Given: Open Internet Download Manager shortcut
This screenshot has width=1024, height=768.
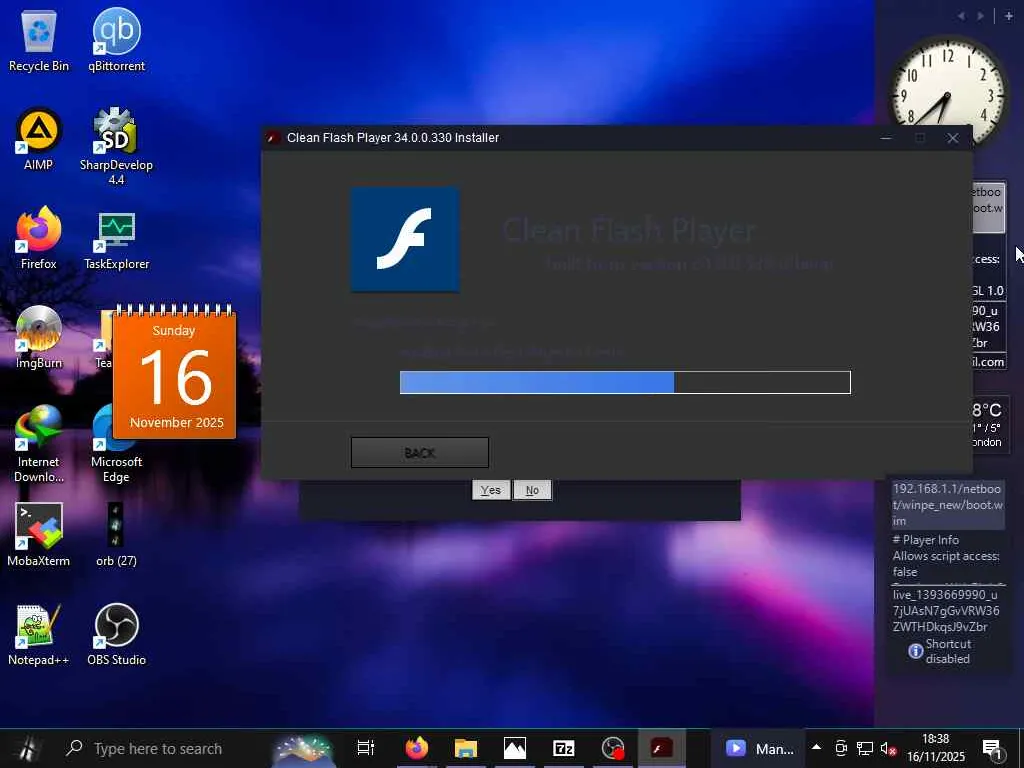Looking at the screenshot, I should click(39, 443).
